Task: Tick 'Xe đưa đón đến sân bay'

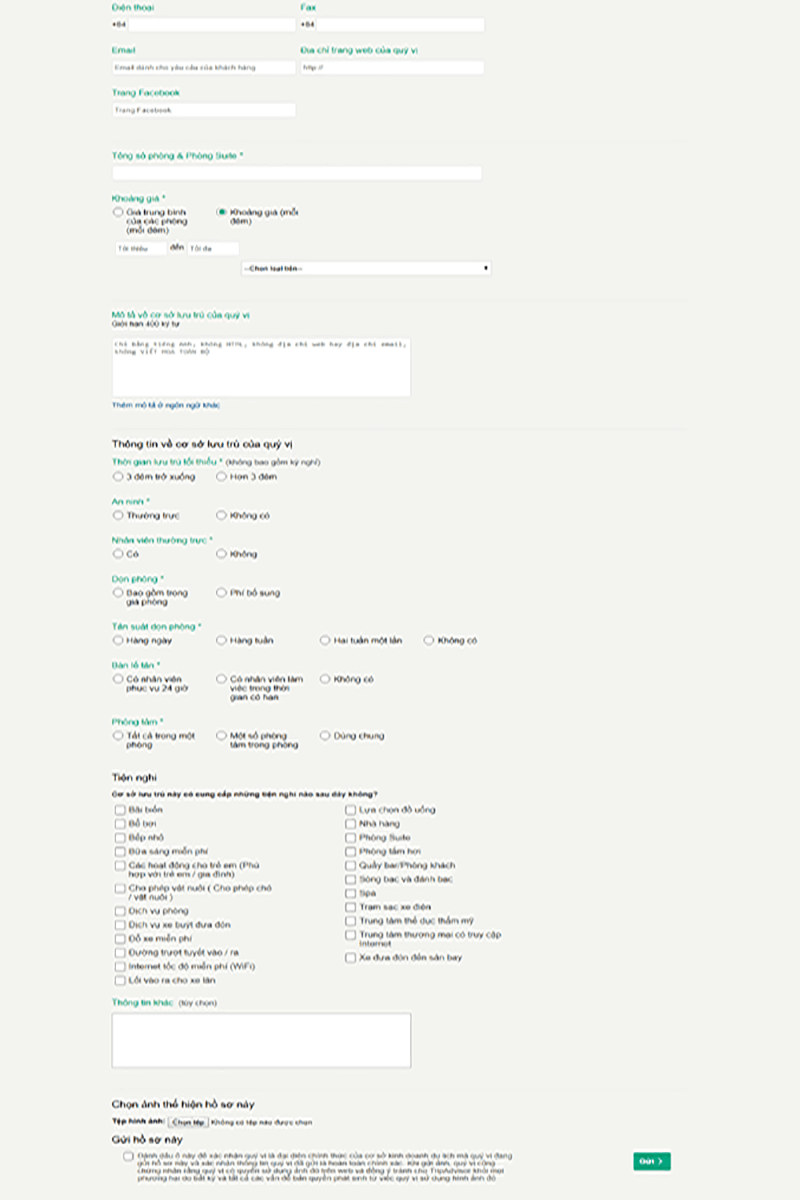Action: 351,957
